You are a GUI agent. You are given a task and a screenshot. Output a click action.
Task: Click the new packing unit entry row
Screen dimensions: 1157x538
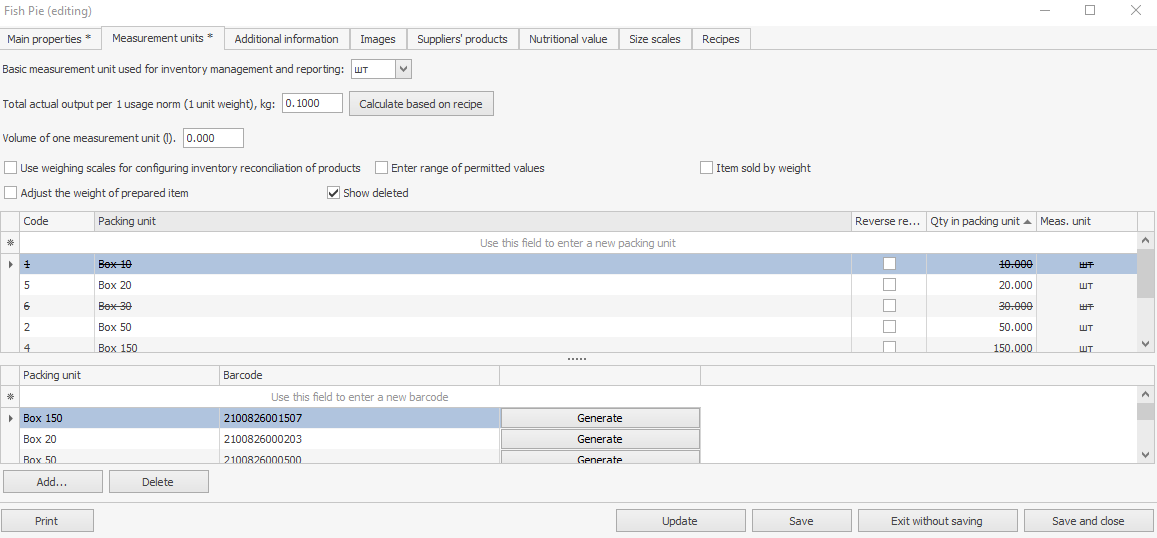[578, 243]
